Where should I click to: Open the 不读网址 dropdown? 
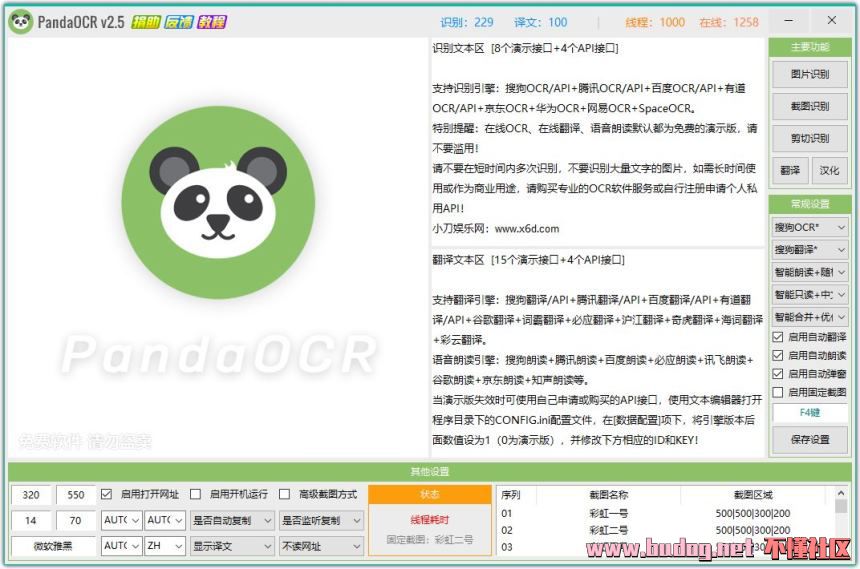pyautogui.click(x=321, y=546)
